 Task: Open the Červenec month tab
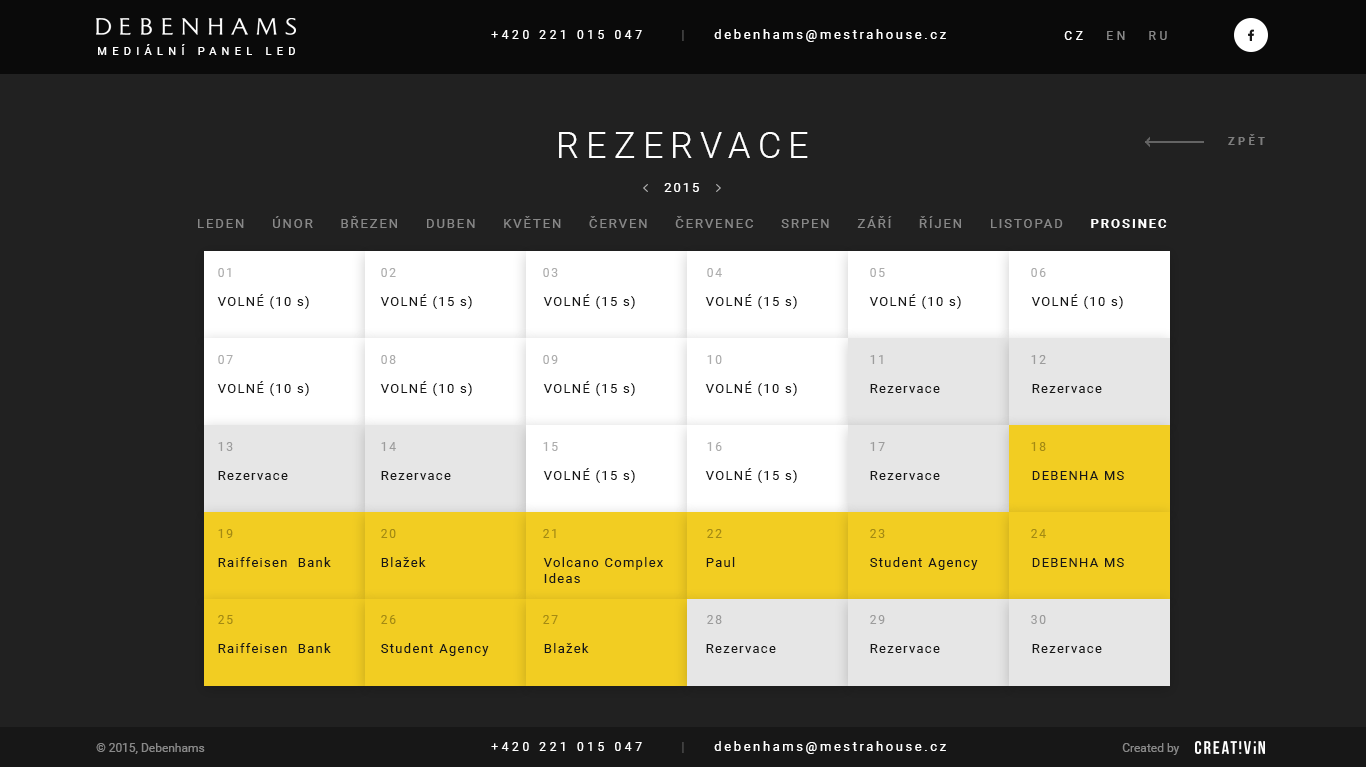pyautogui.click(x=714, y=224)
